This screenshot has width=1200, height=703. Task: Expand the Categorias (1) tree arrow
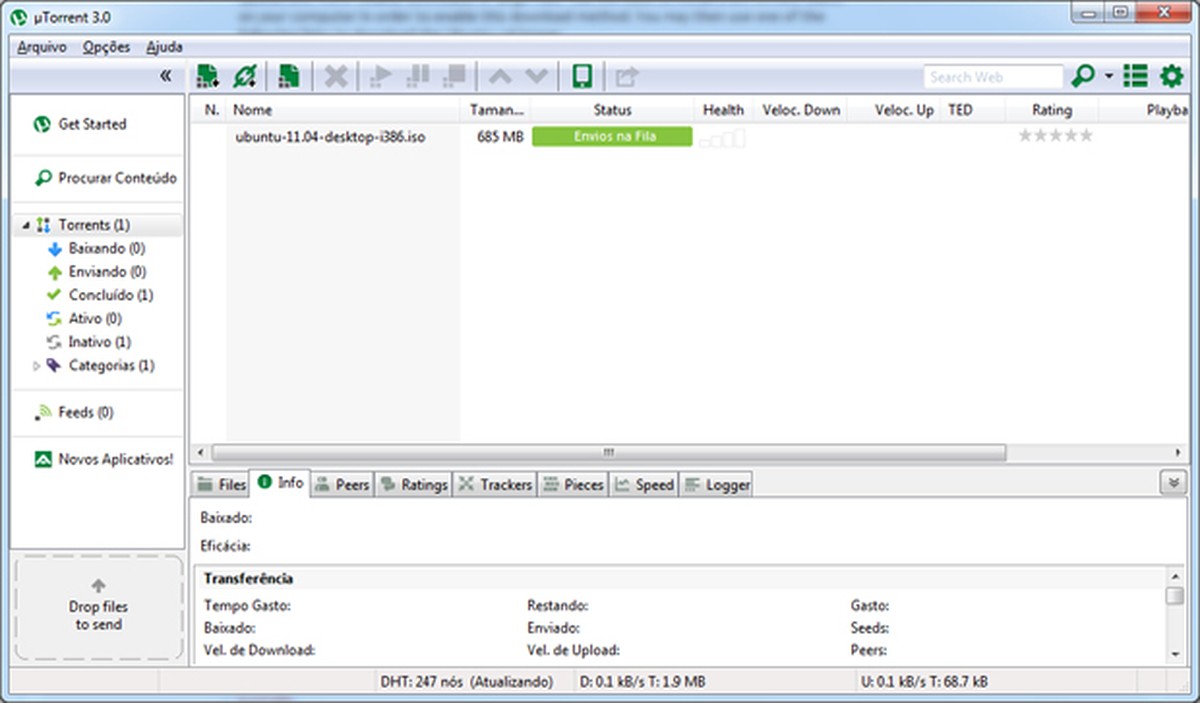37,366
